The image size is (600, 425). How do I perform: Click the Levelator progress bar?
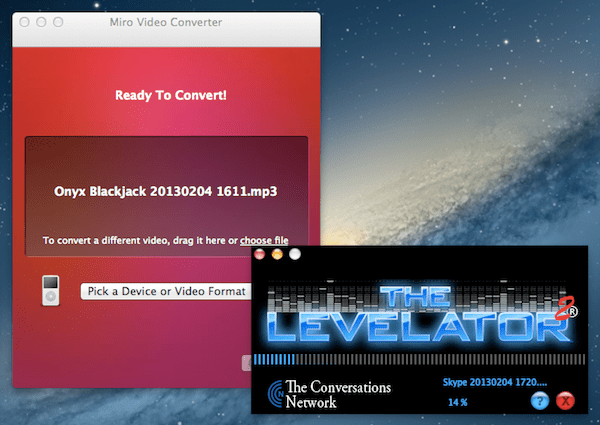click(x=419, y=359)
